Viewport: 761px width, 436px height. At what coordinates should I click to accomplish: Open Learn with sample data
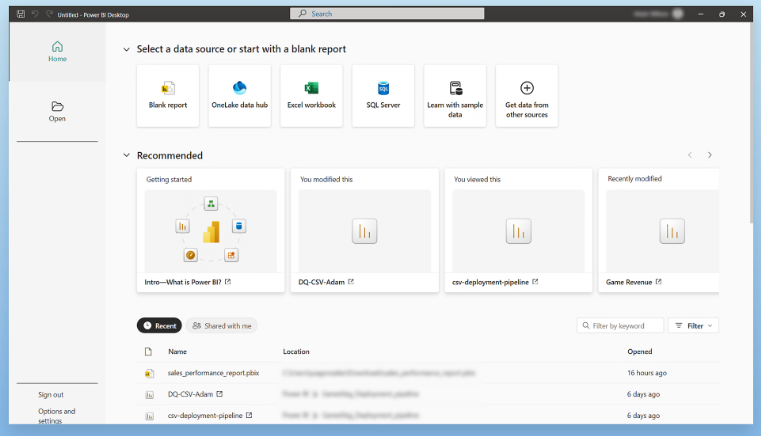pyautogui.click(x=455, y=96)
